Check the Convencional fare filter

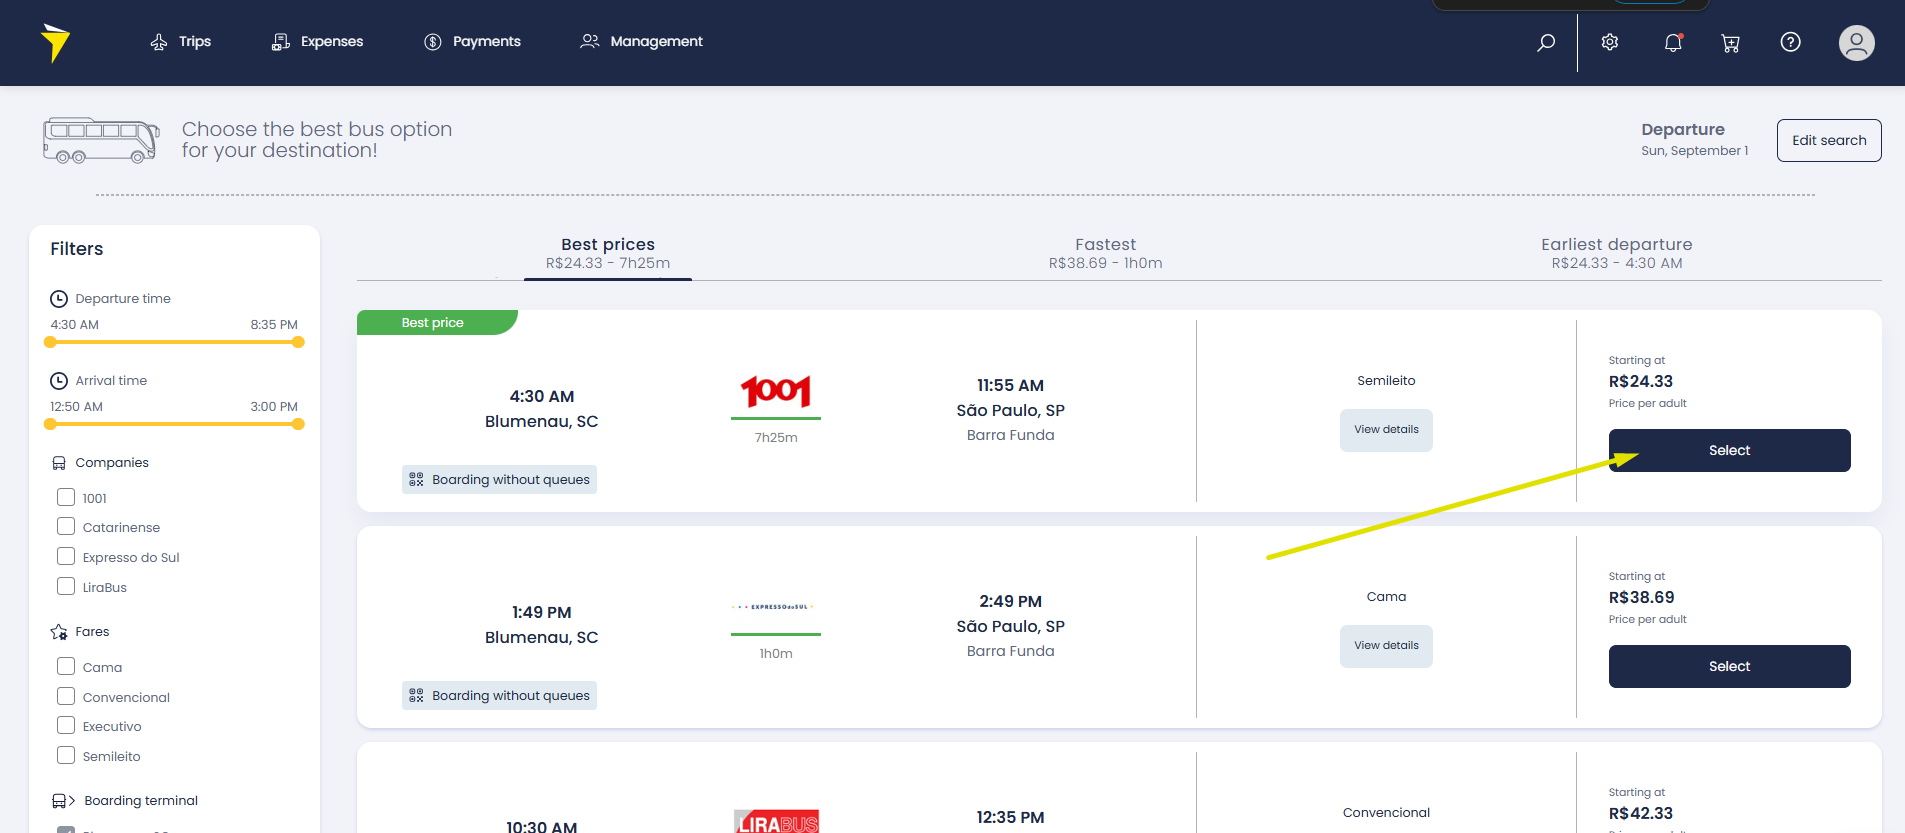pyautogui.click(x=66, y=696)
